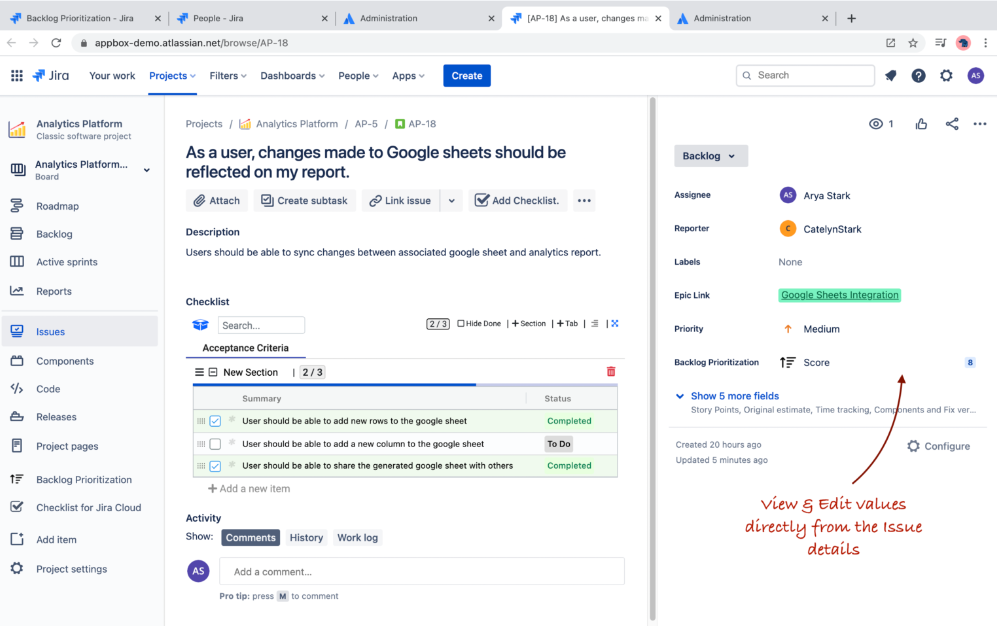Click the share issue icon

(951, 124)
